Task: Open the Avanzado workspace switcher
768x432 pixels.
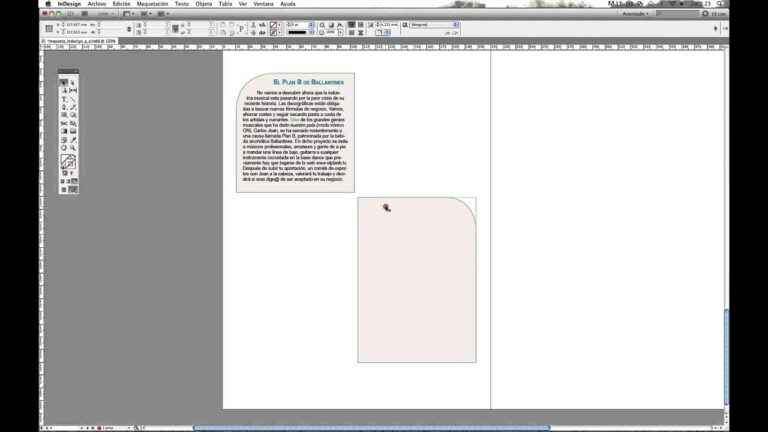Action: click(x=635, y=14)
